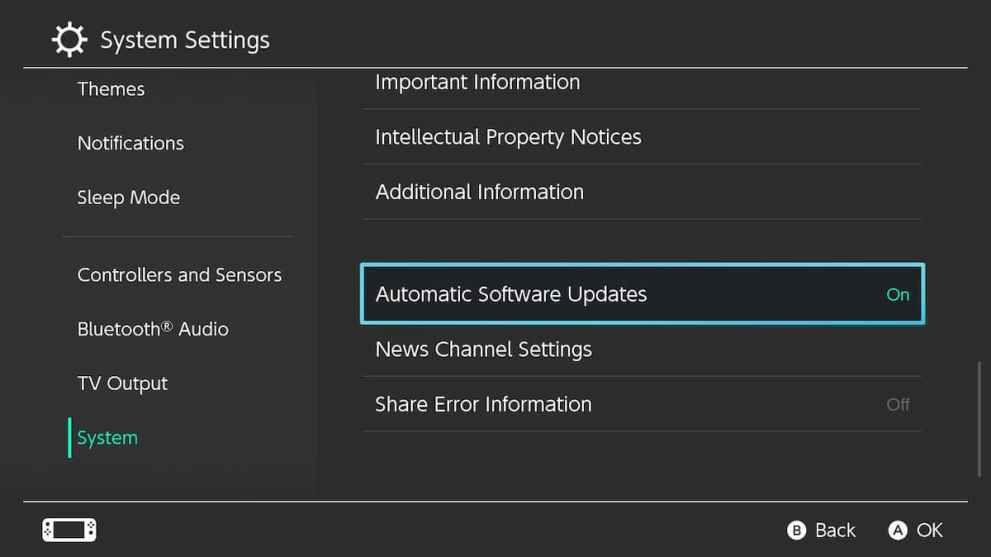The width and height of the screenshot is (991, 557).
Task: Open Important Information
Action: [477, 83]
